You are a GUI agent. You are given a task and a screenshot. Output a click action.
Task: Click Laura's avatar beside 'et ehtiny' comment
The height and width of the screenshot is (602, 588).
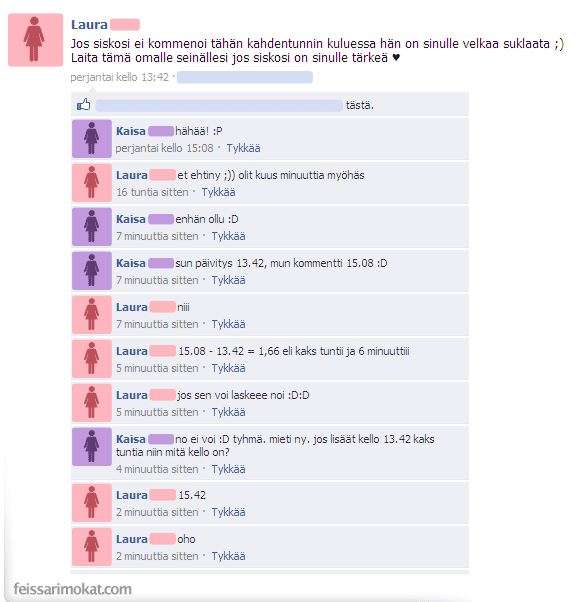tap(92, 183)
